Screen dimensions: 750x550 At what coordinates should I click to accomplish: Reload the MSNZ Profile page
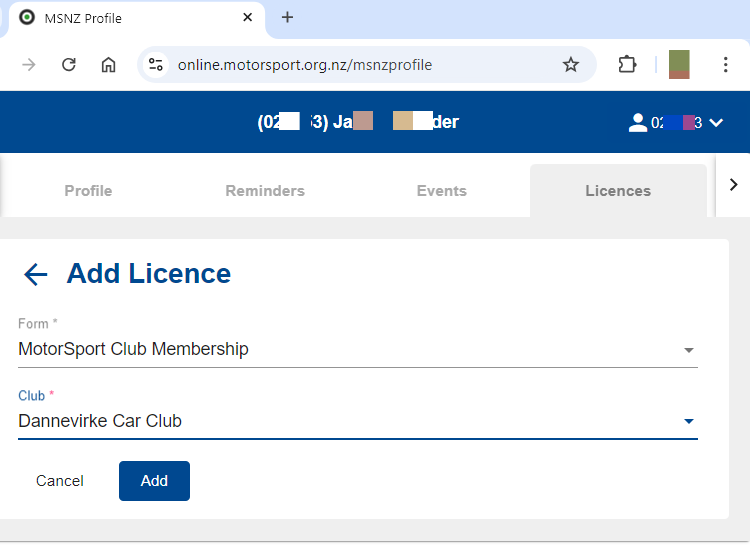tap(69, 65)
